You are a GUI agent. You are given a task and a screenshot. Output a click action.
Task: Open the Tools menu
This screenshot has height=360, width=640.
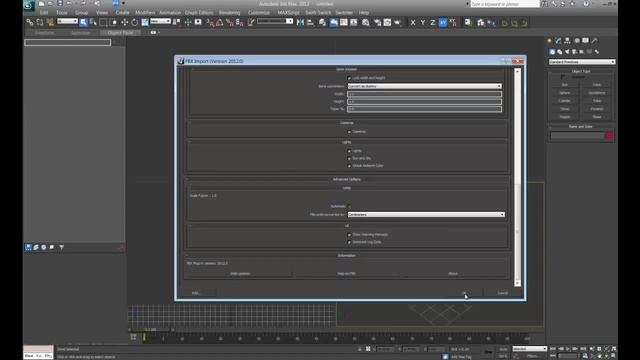pos(62,13)
